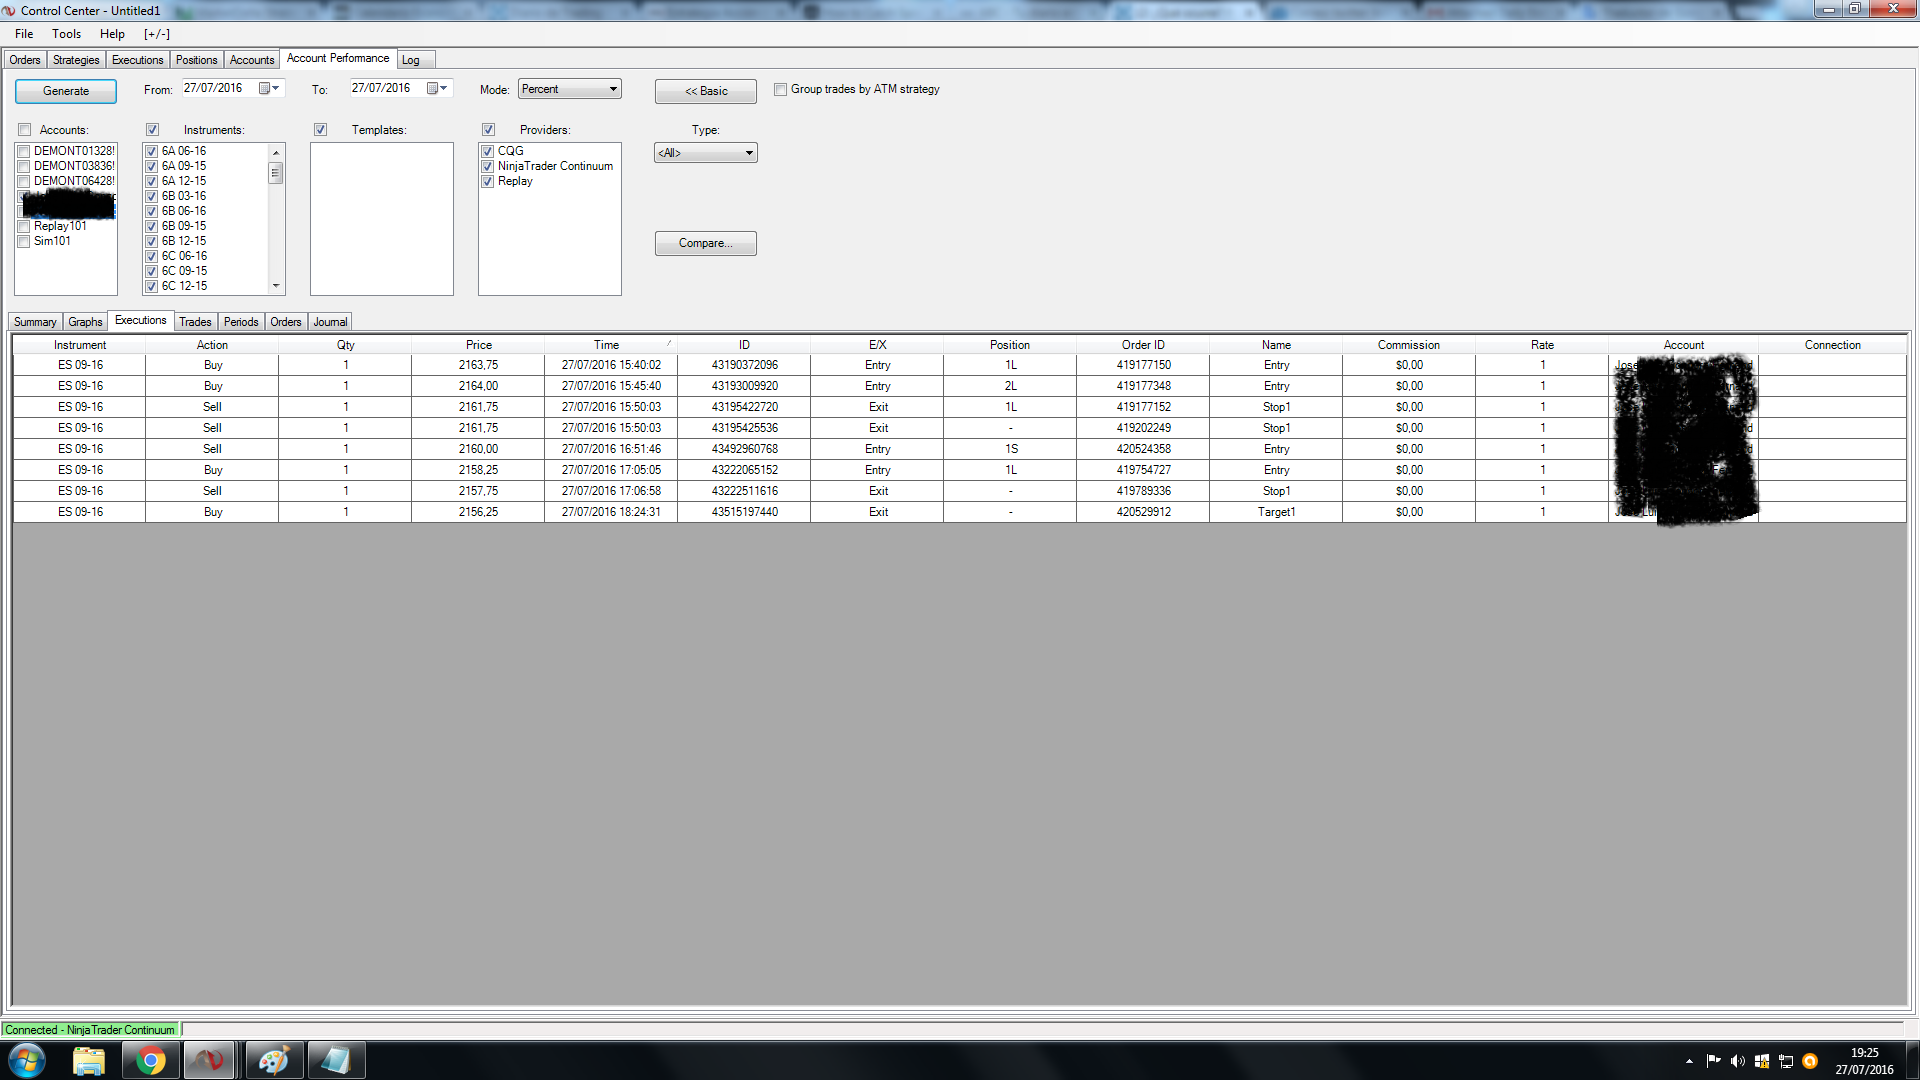Uncheck the CQG provider checkbox
This screenshot has width=1920, height=1080.
tap(488, 152)
